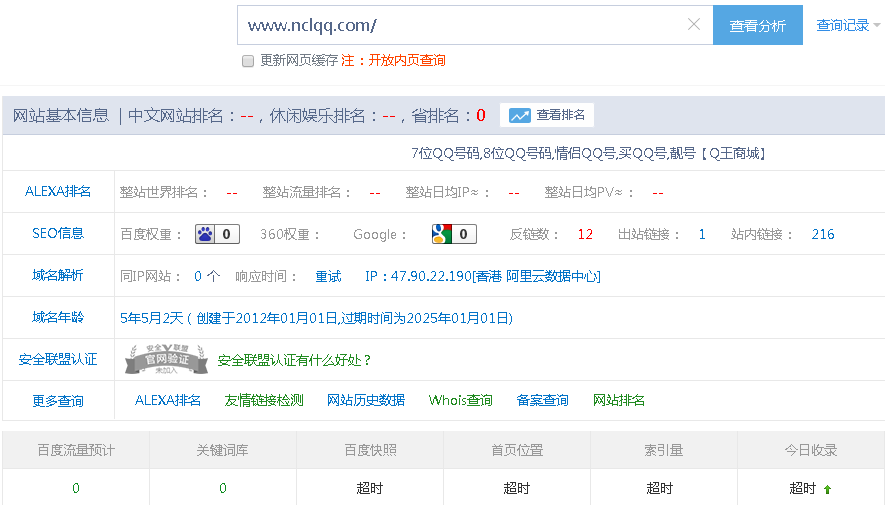885x505 pixels.
Task: Click 重试 to retry response time
Action: tap(328, 277)
